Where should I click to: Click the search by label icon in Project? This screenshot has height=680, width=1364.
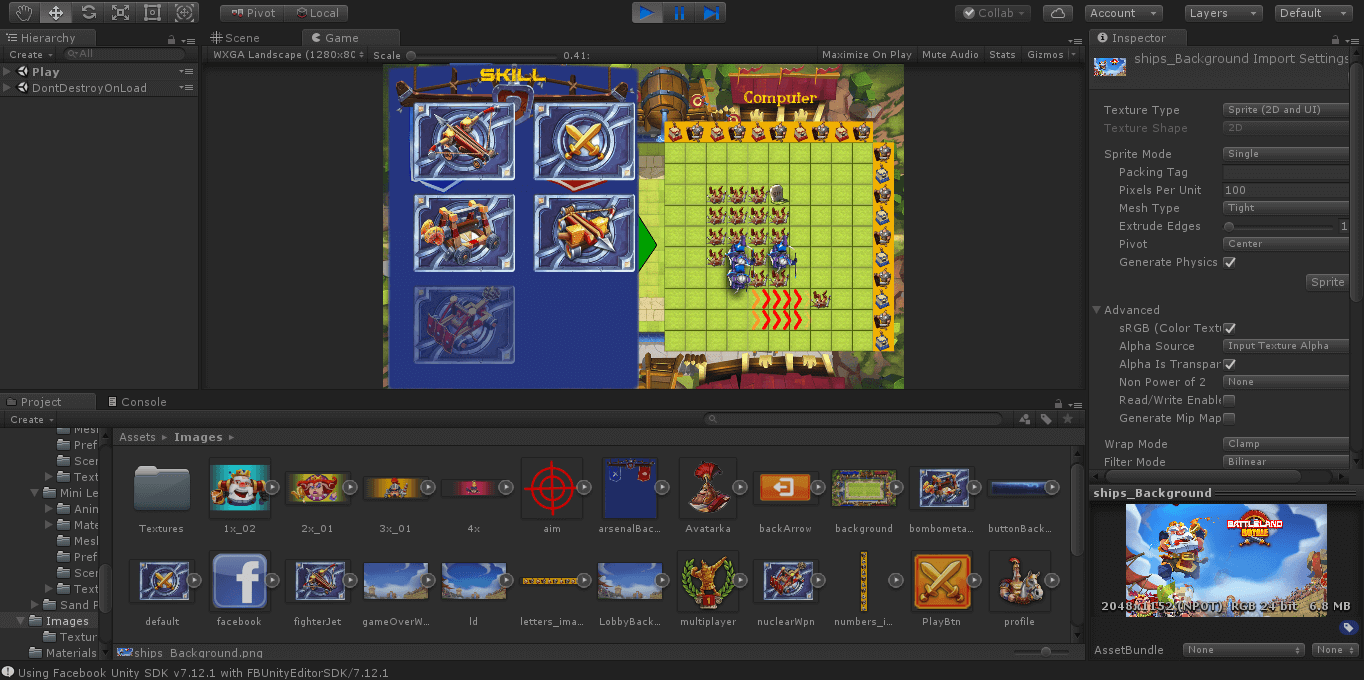click(x=1046, y=420)
